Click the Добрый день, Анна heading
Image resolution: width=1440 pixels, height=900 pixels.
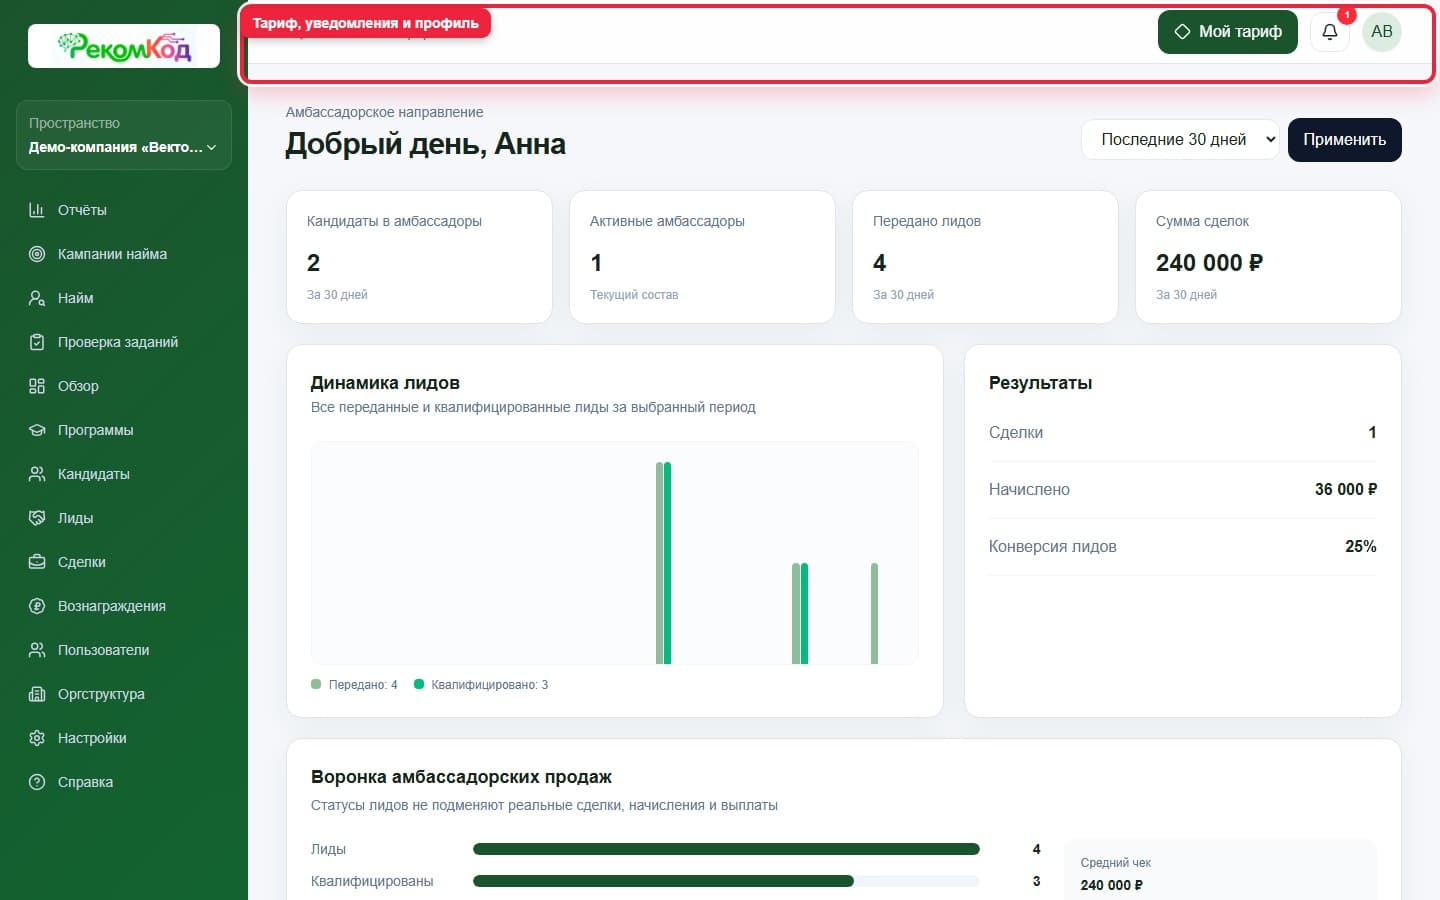[x=425, y=144]
